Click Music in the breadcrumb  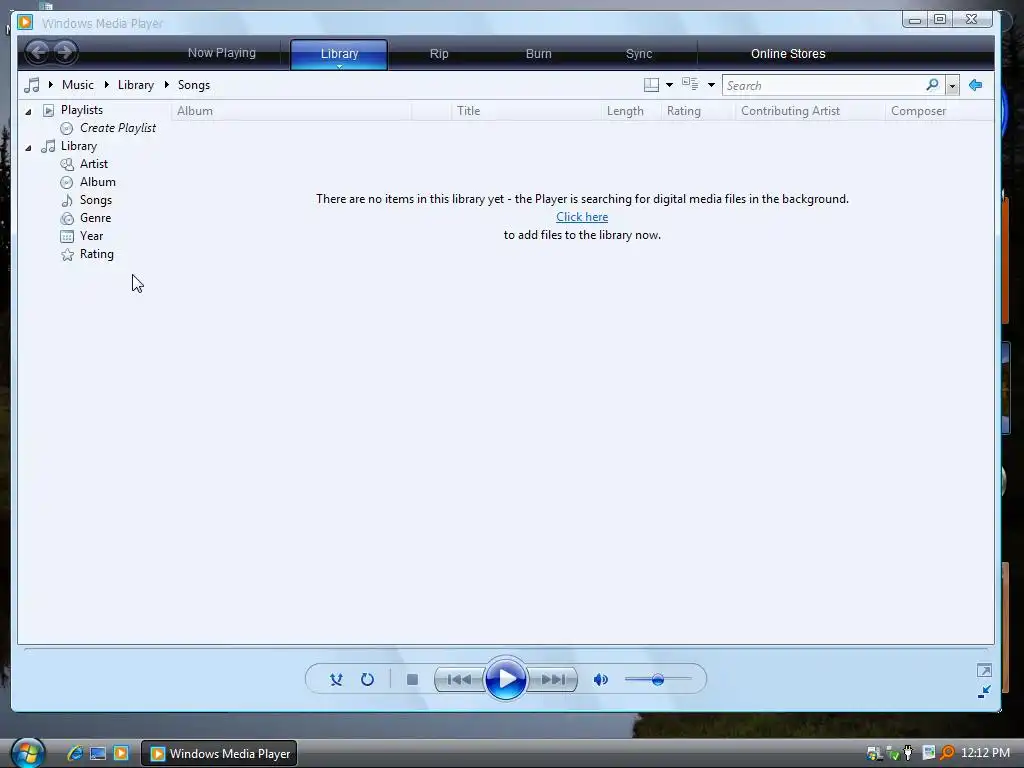coord(78,85)
